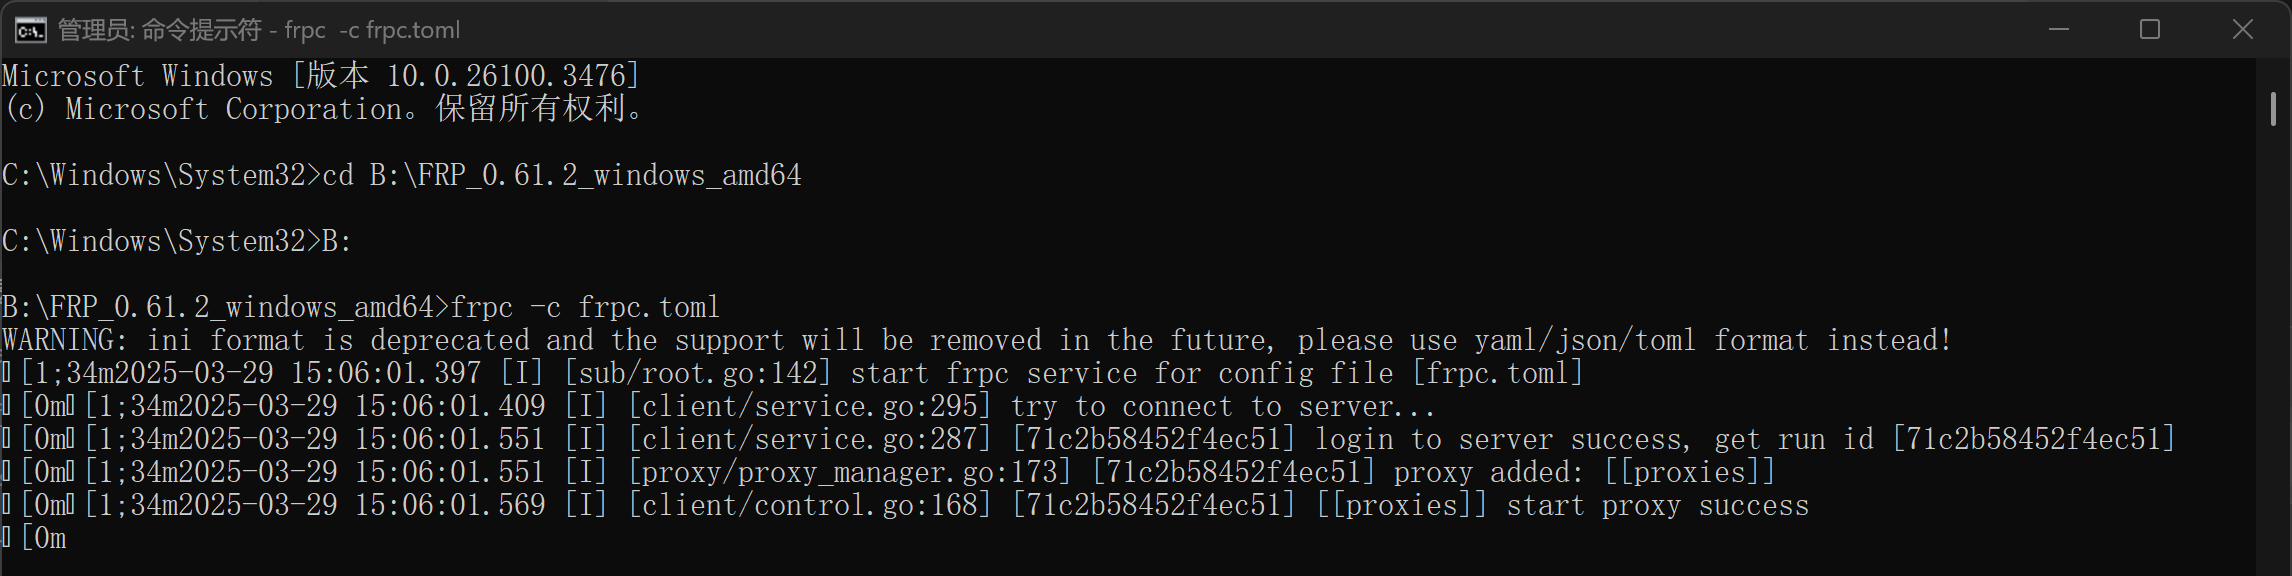The width and height of the screenshot is (2292, 576).
Task: Click the window title text 'frpc -c frpc.toml'
Action: click(372, 30)
